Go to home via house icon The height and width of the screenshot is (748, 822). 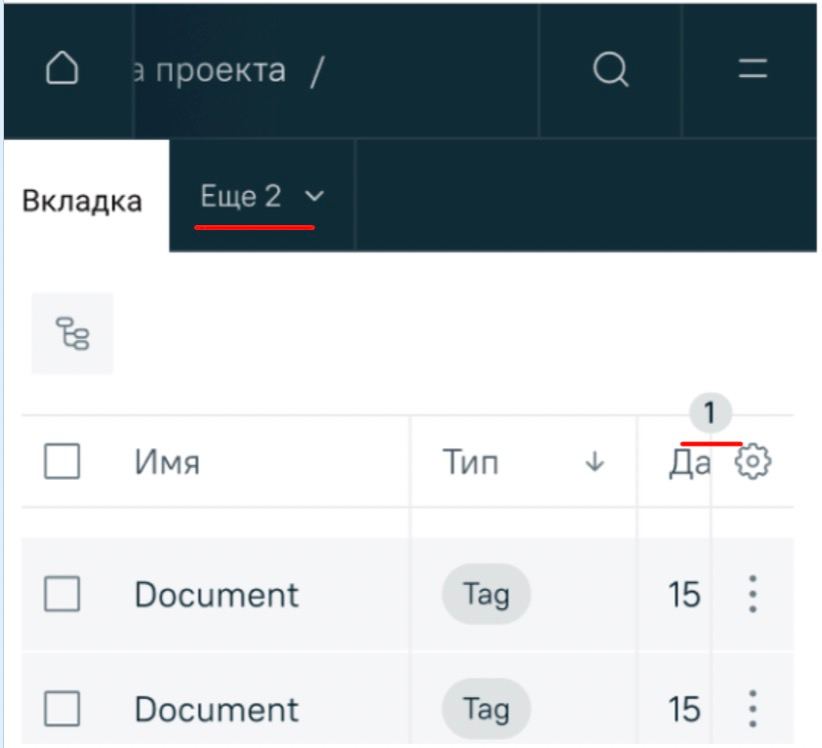[62, 71]
